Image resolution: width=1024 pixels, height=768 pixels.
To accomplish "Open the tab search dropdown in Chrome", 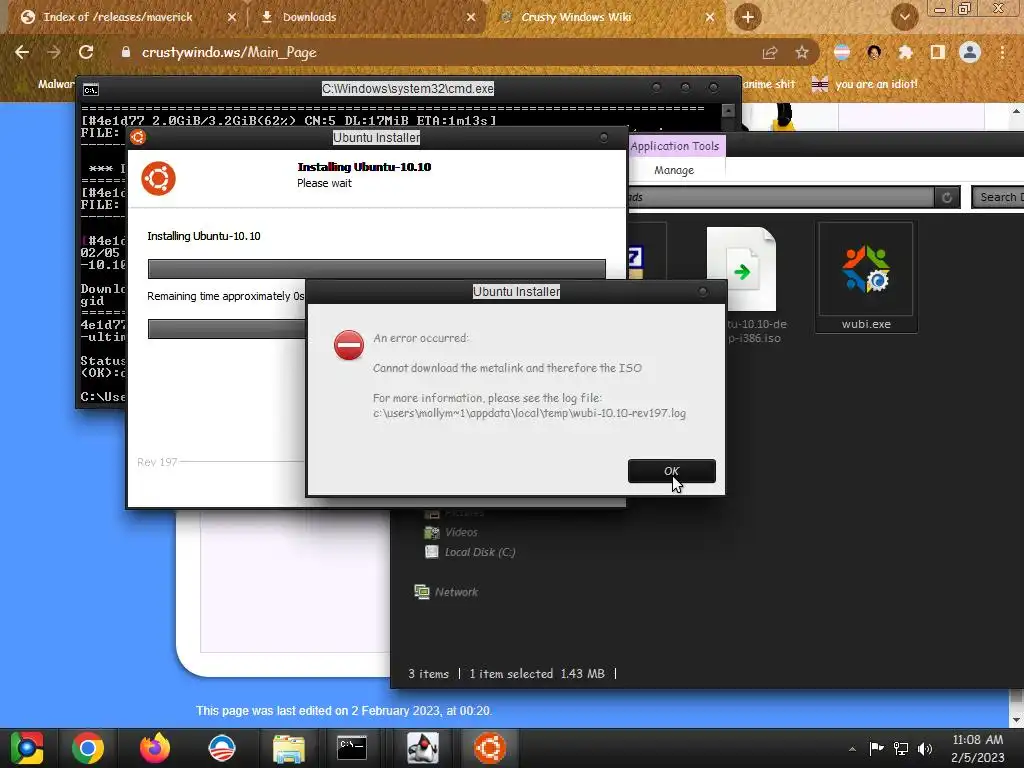I will coord(904,17).
